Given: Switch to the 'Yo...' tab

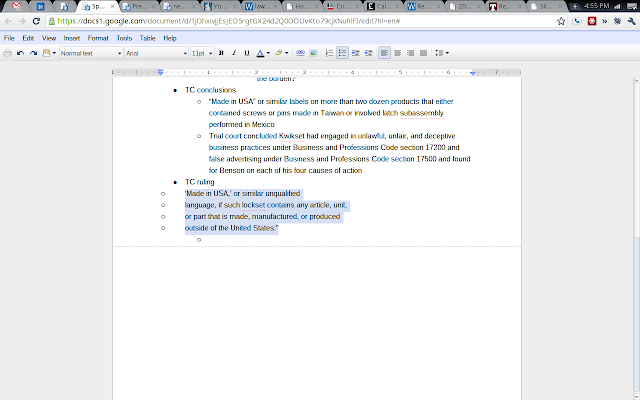Looking at the screenshot, I should click(x=220, y=6).
